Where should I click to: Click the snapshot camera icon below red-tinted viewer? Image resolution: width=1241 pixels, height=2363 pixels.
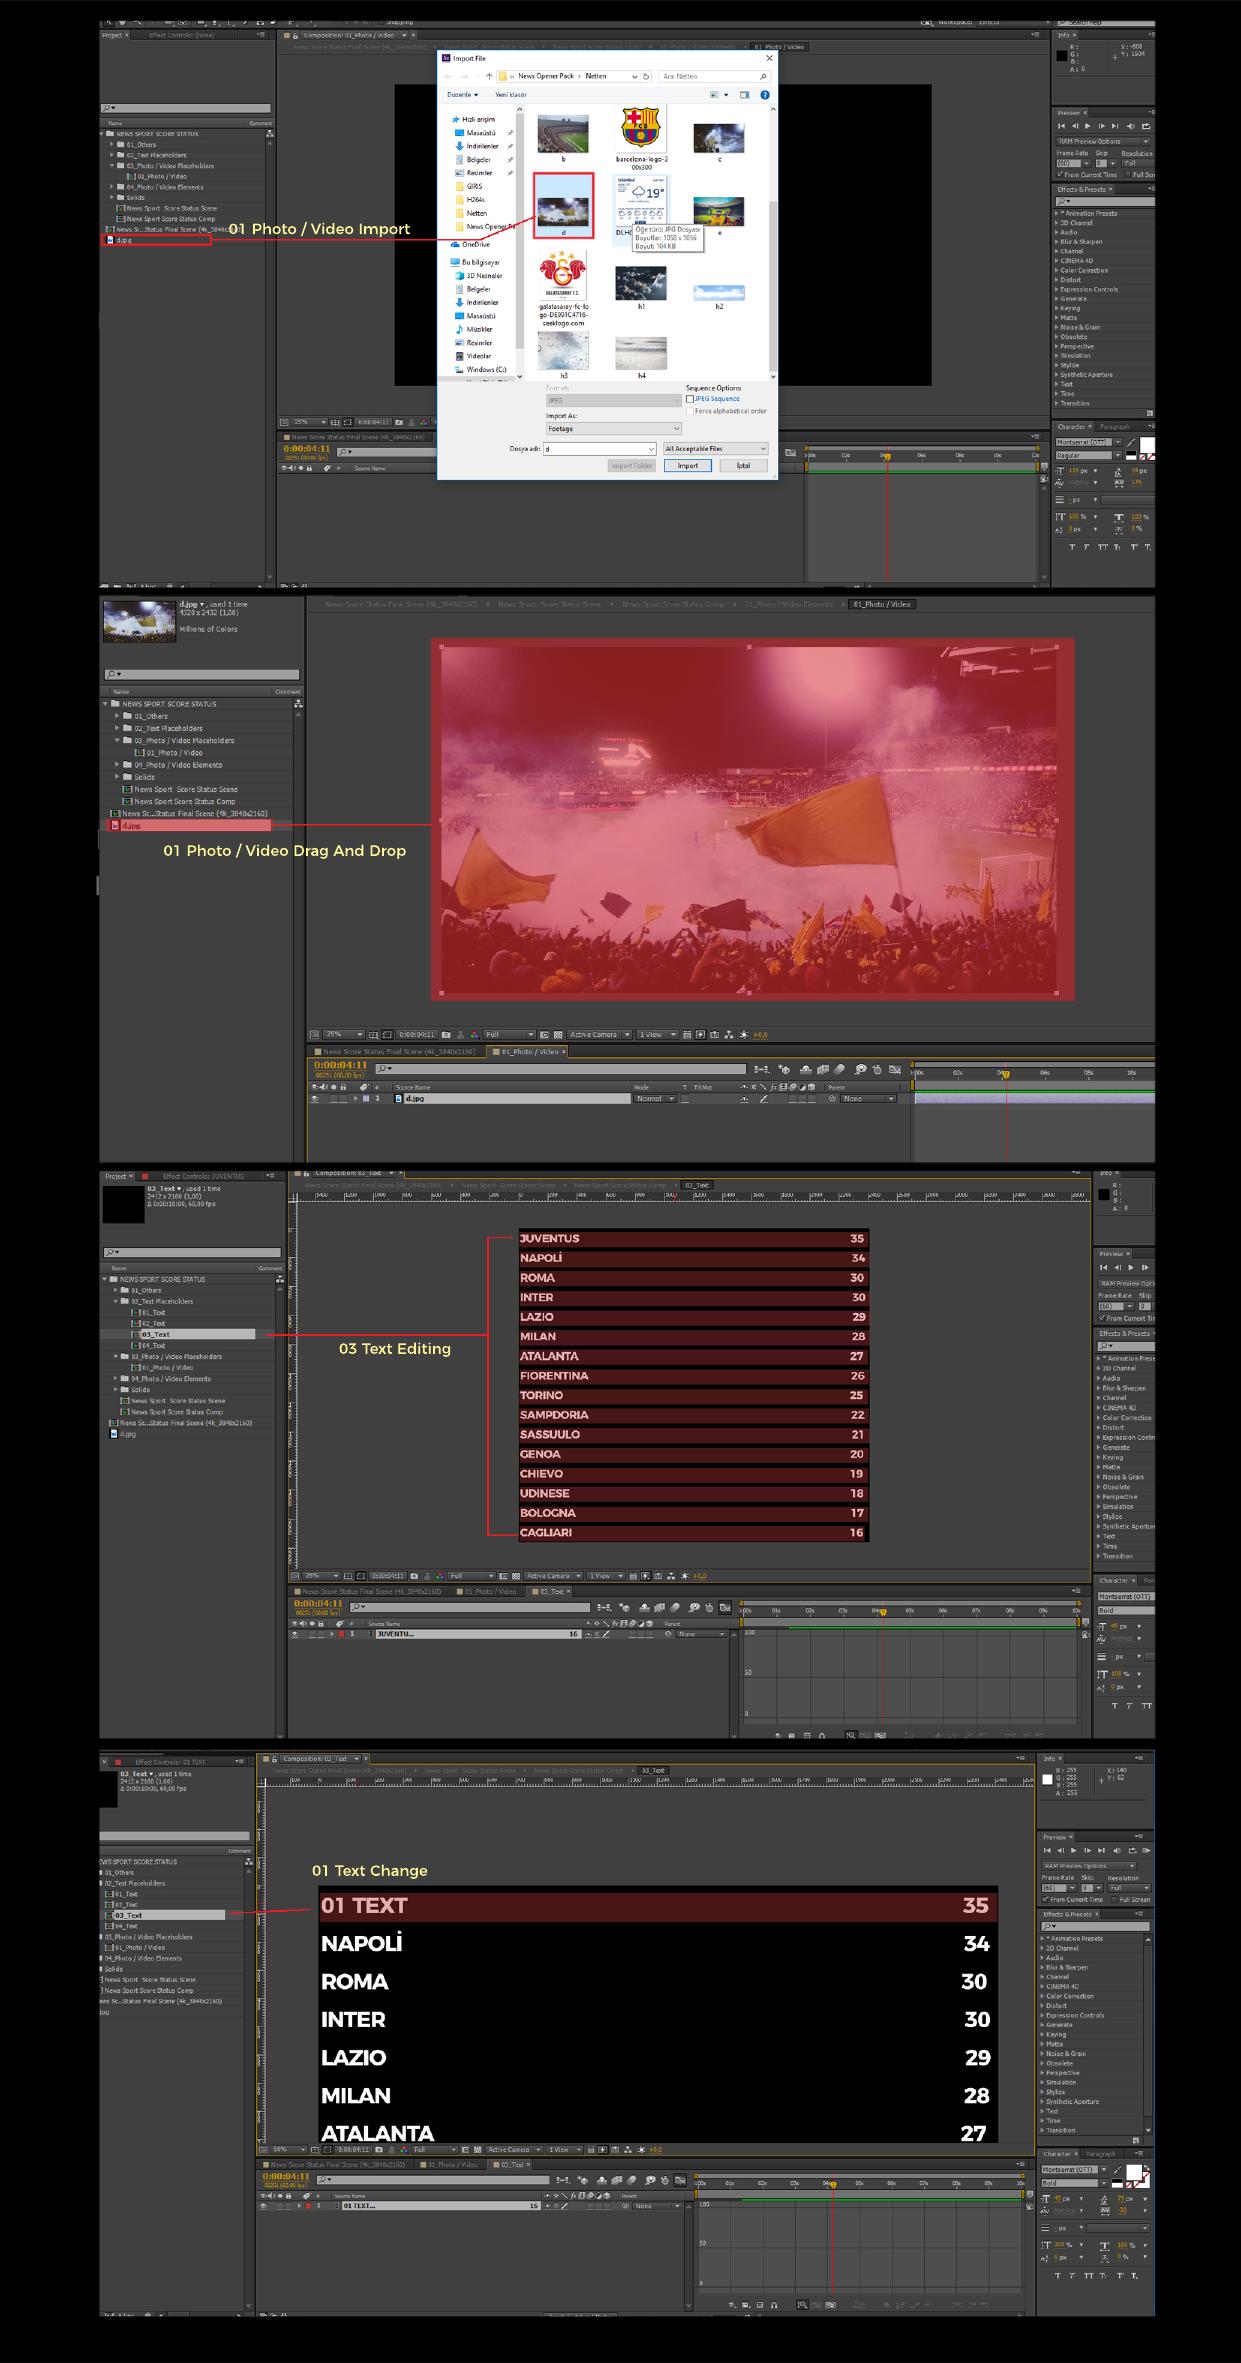[446, 1035]
